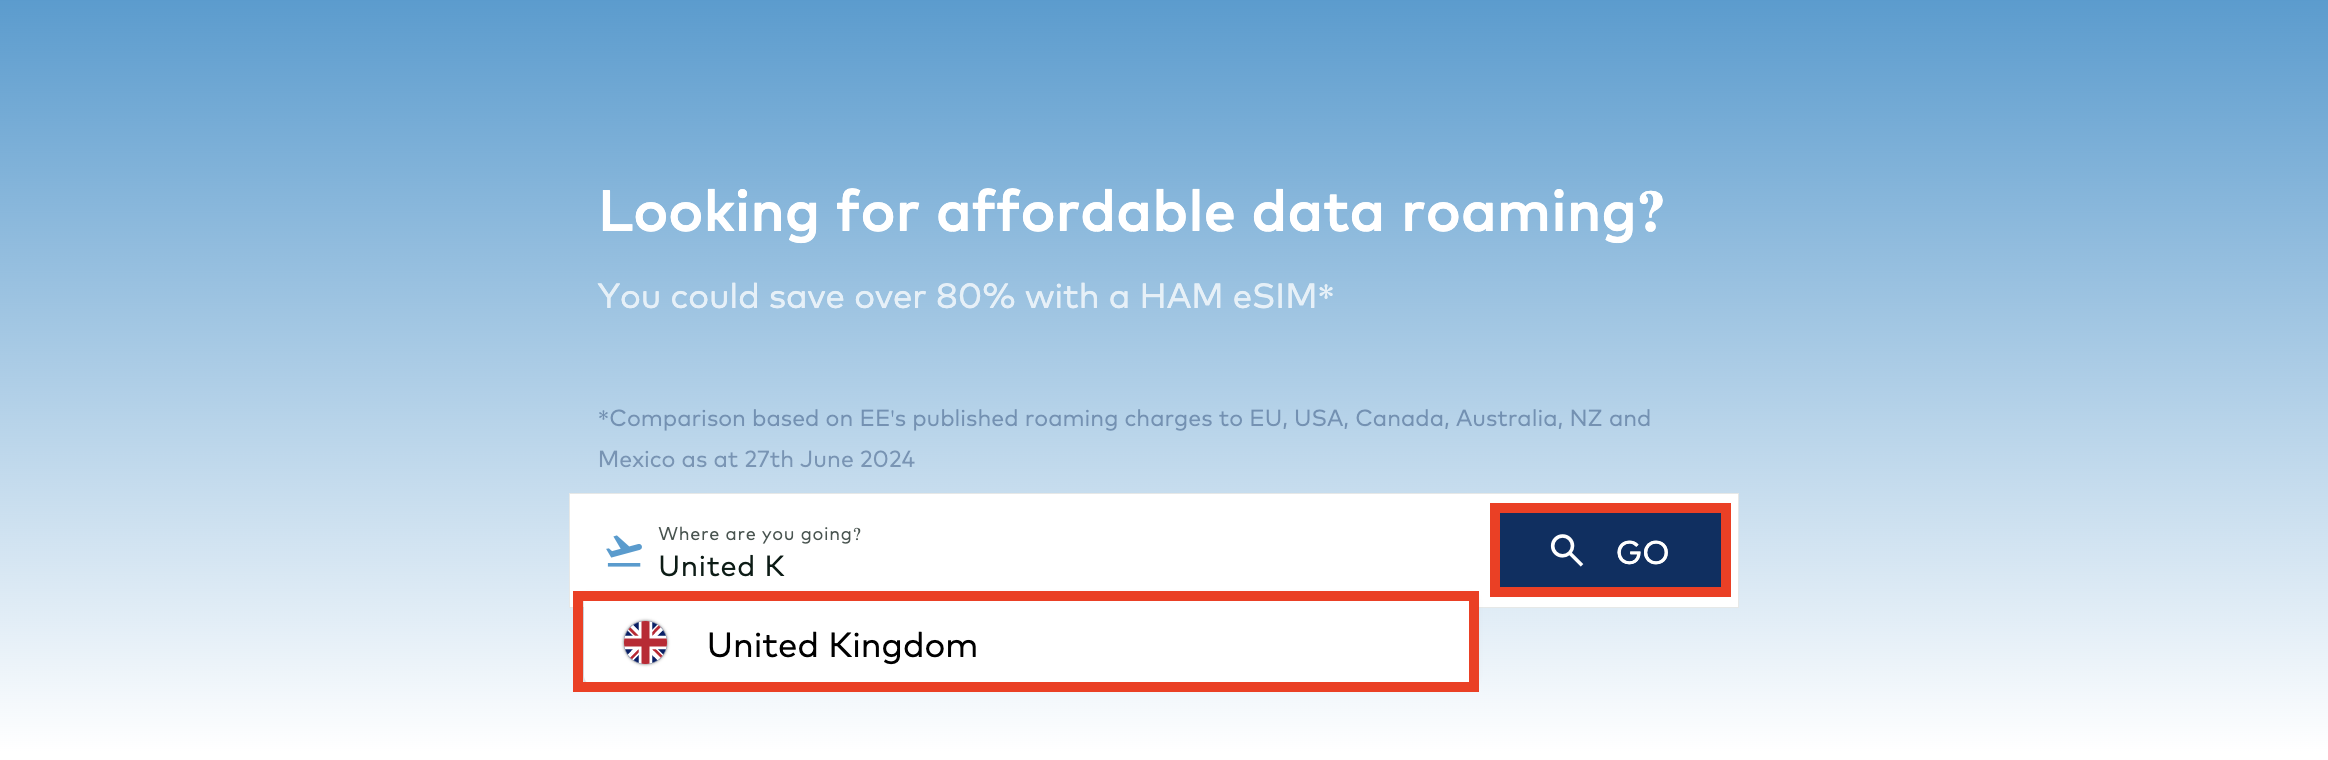Select United Kingdom from the suggestions
Viewport: 2328px width, 760px height.
pos(842,646)
